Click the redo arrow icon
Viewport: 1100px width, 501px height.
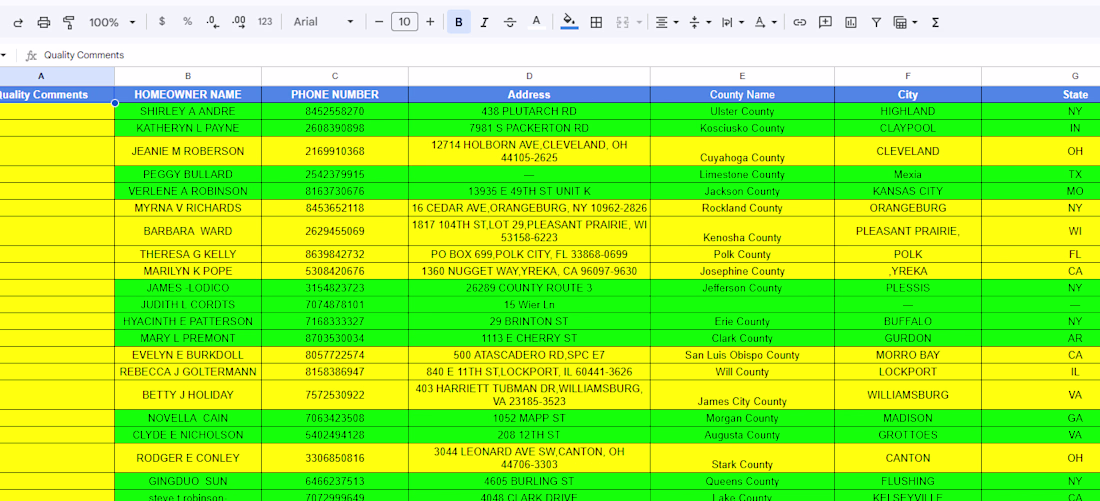point(18,22)
